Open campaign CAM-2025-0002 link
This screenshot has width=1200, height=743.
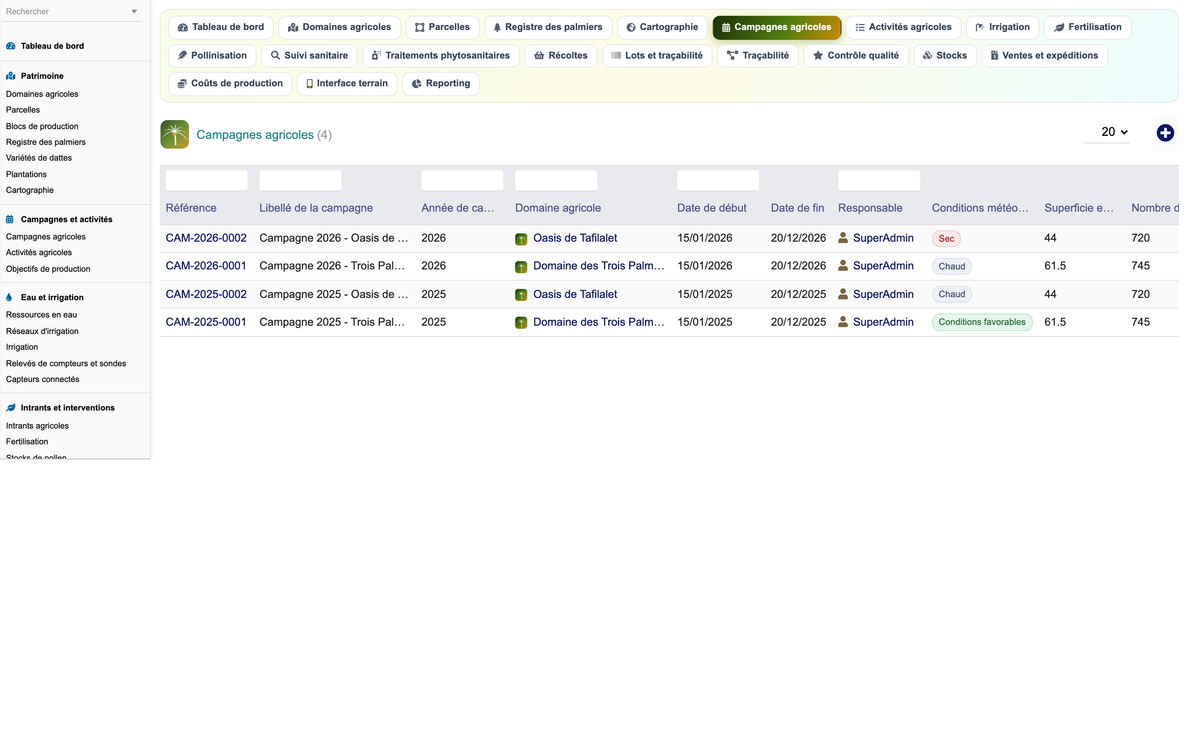click(206, 294)
